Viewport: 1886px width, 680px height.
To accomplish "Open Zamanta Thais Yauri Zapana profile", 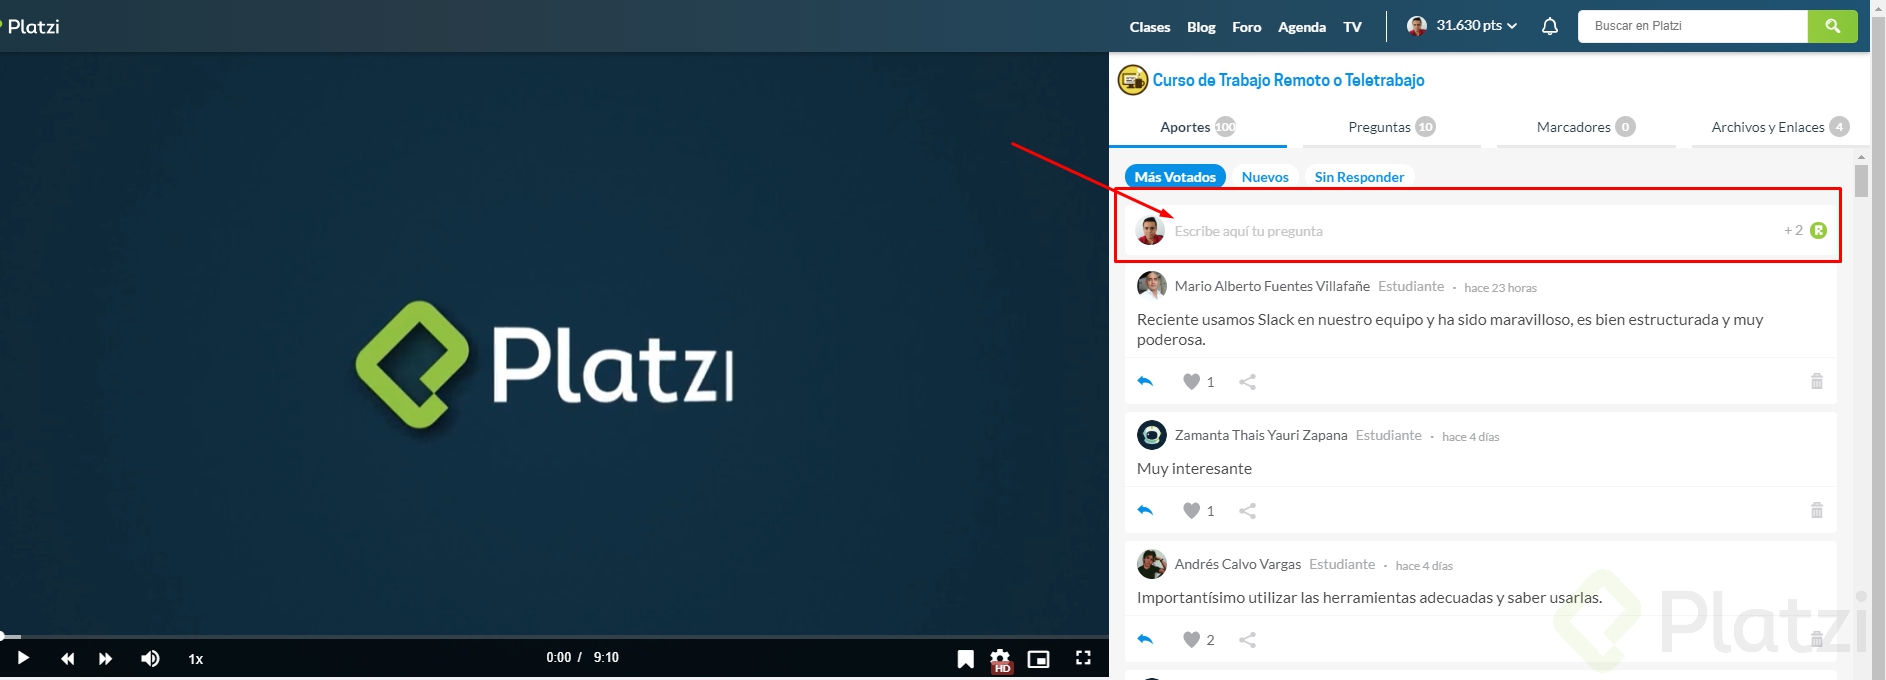I will click(1261, 435).
